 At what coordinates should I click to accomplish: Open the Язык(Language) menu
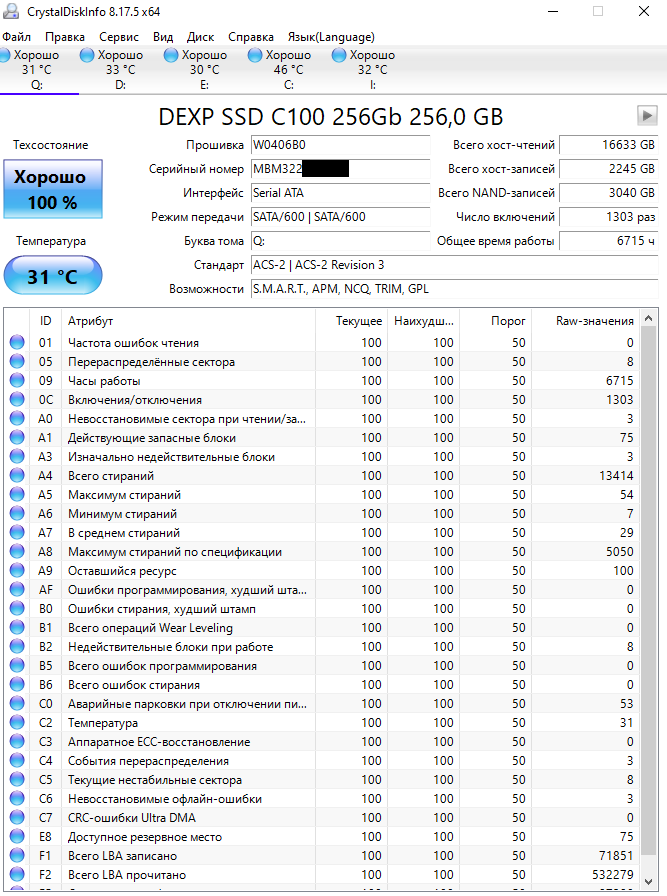coord(331,37)
